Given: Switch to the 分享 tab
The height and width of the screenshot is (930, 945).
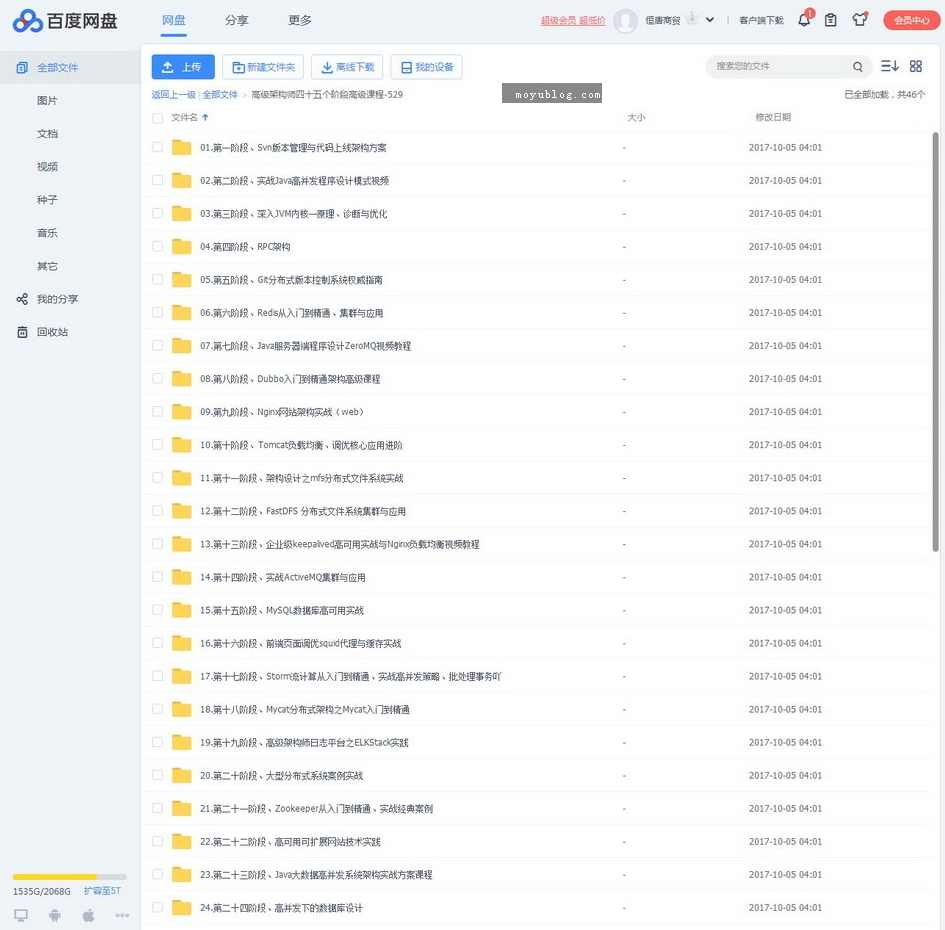Looking at the screenshot, I should point(237,20).
